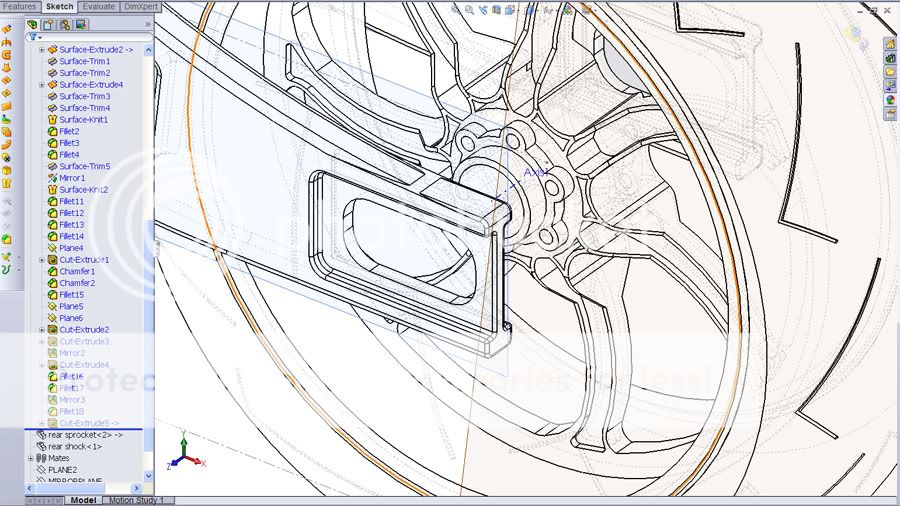This screenshot has height=506, width=900.
Task: Select Fillet2 in the feature tree
Action: pyautogui.click(x=69, y=131)
